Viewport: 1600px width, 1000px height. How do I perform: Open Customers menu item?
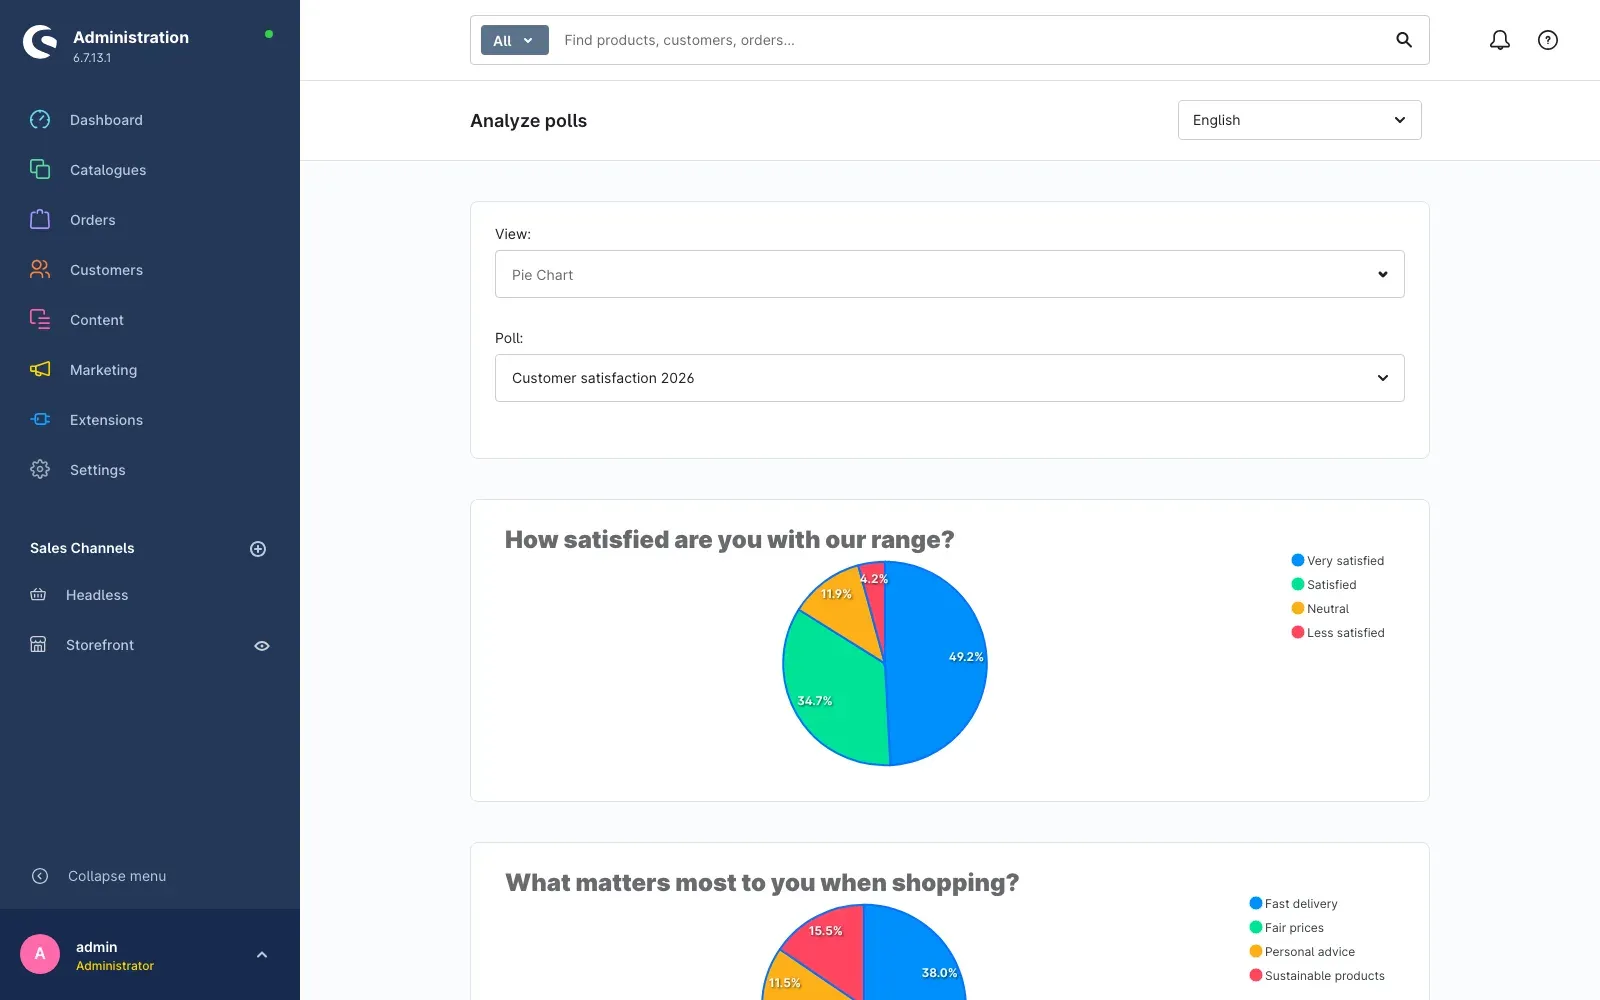[106, 270]
